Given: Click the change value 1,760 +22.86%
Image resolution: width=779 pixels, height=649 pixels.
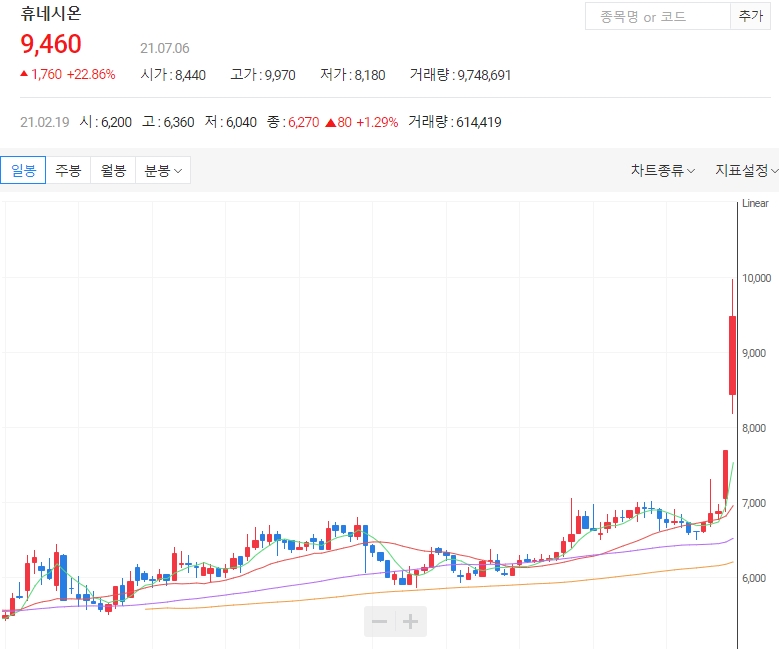Looking at the screenshot, I should point(68,75).
